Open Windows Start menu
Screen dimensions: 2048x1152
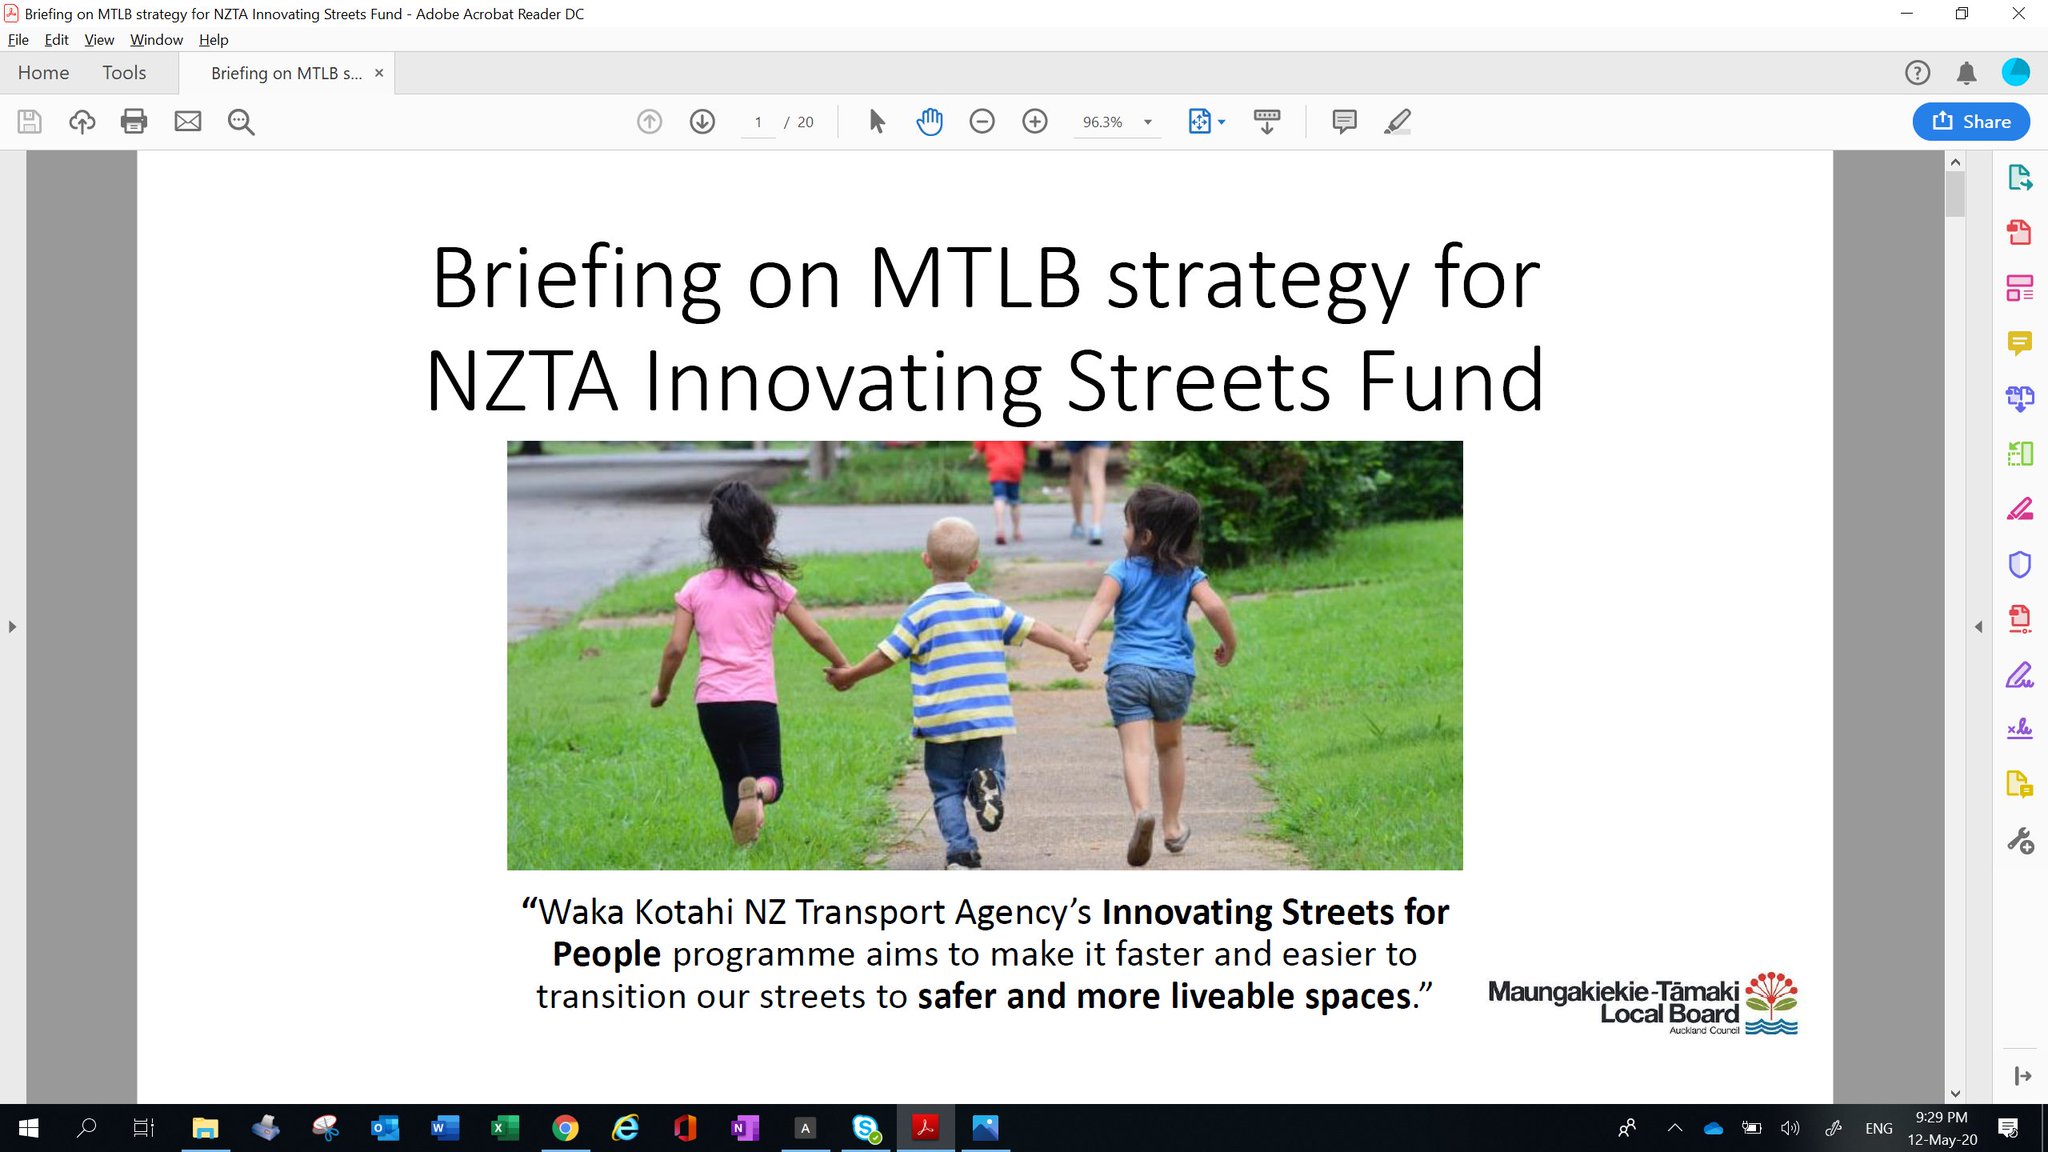tap(29, 1128)
